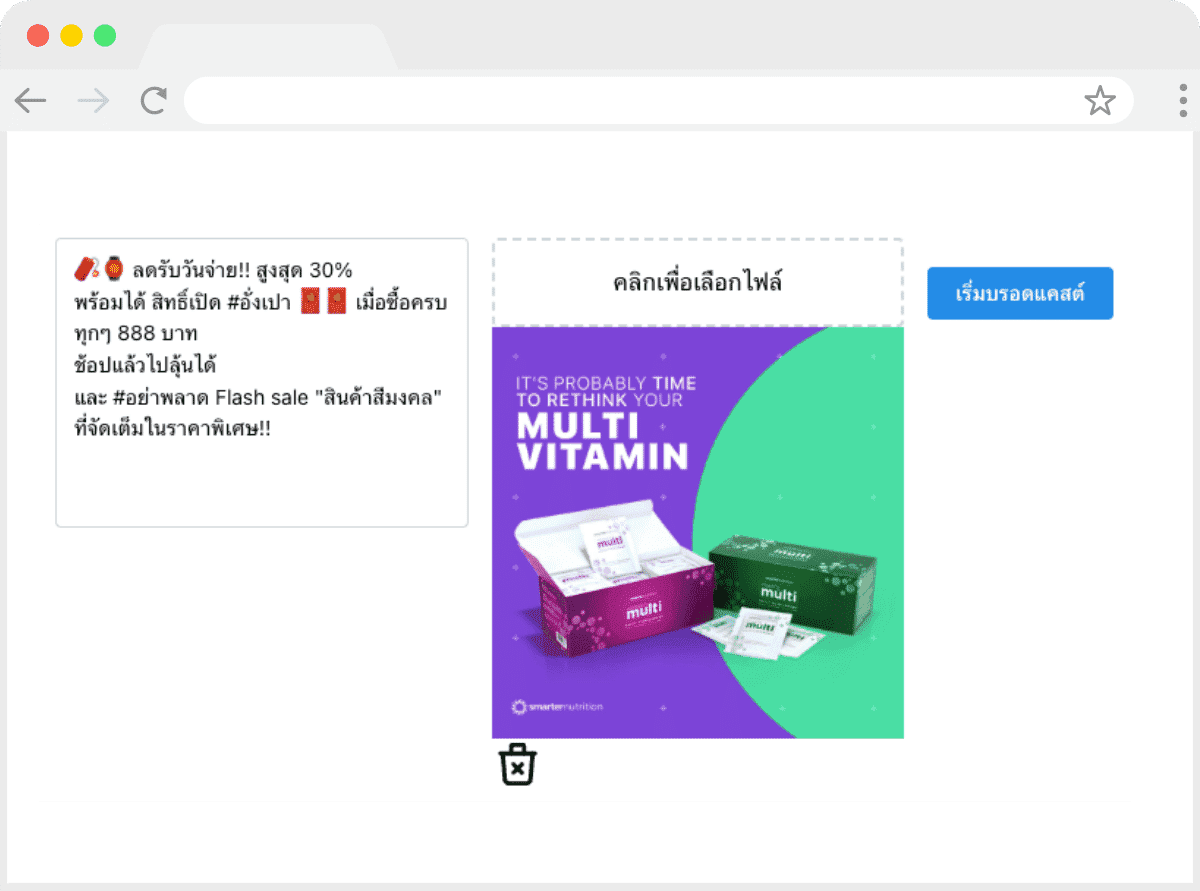Click inside the broadcast message text box
The width and height of the screenshot is (1200, 891).
point(262,383)
